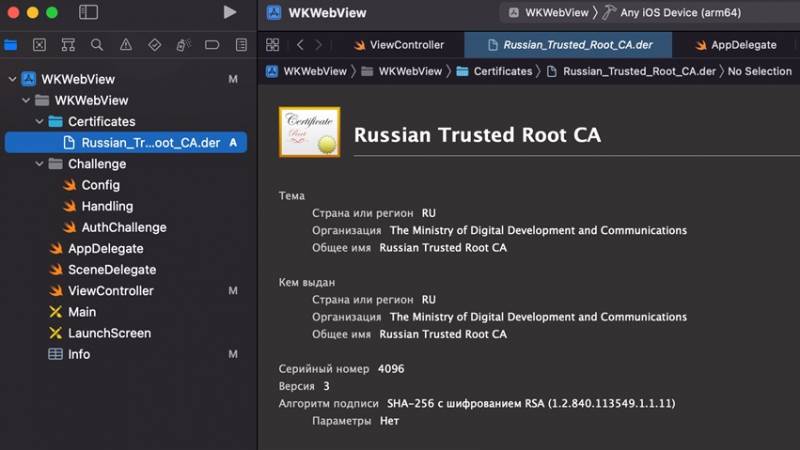This screenshot has width=800, height=450.
Task: Run the project with the play button
Action: tap(230, 12)
